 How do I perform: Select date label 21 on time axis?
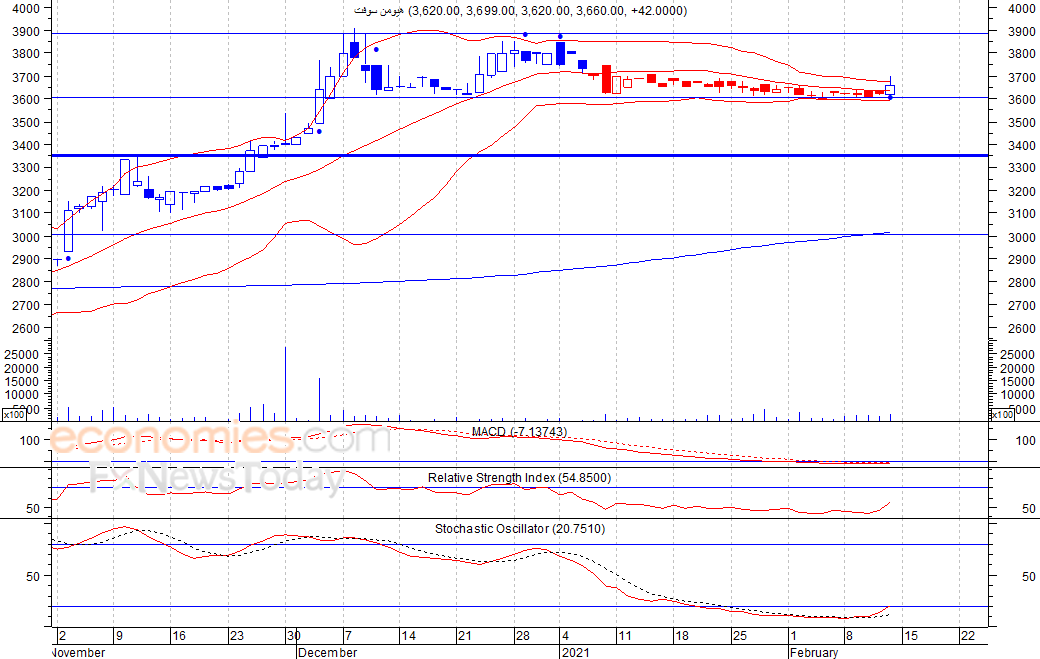[465, 636]
